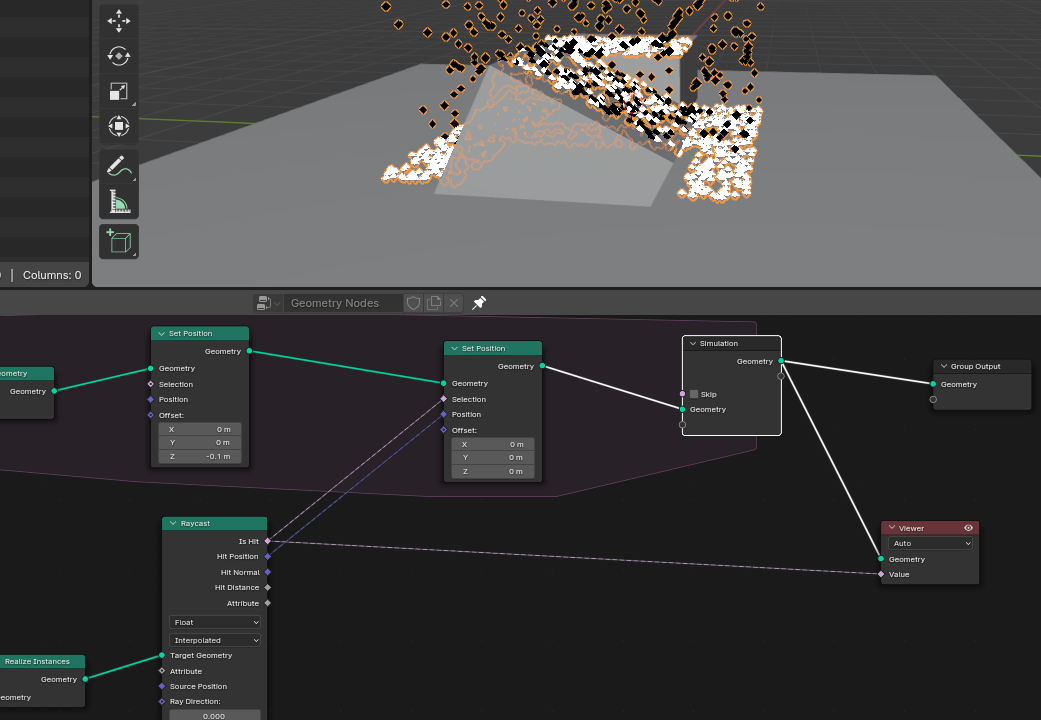Select the Rotate tool

click(x=118, y=57)
